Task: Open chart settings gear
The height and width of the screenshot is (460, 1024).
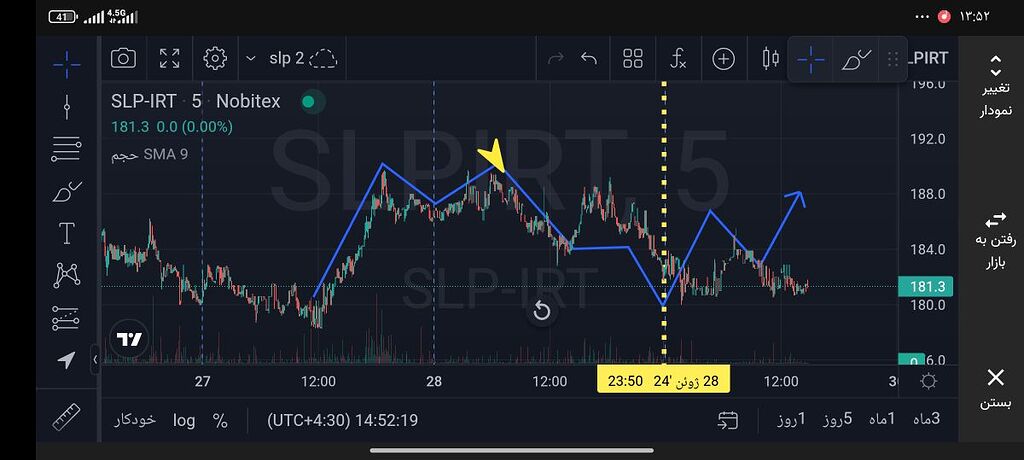Action: 215,58
